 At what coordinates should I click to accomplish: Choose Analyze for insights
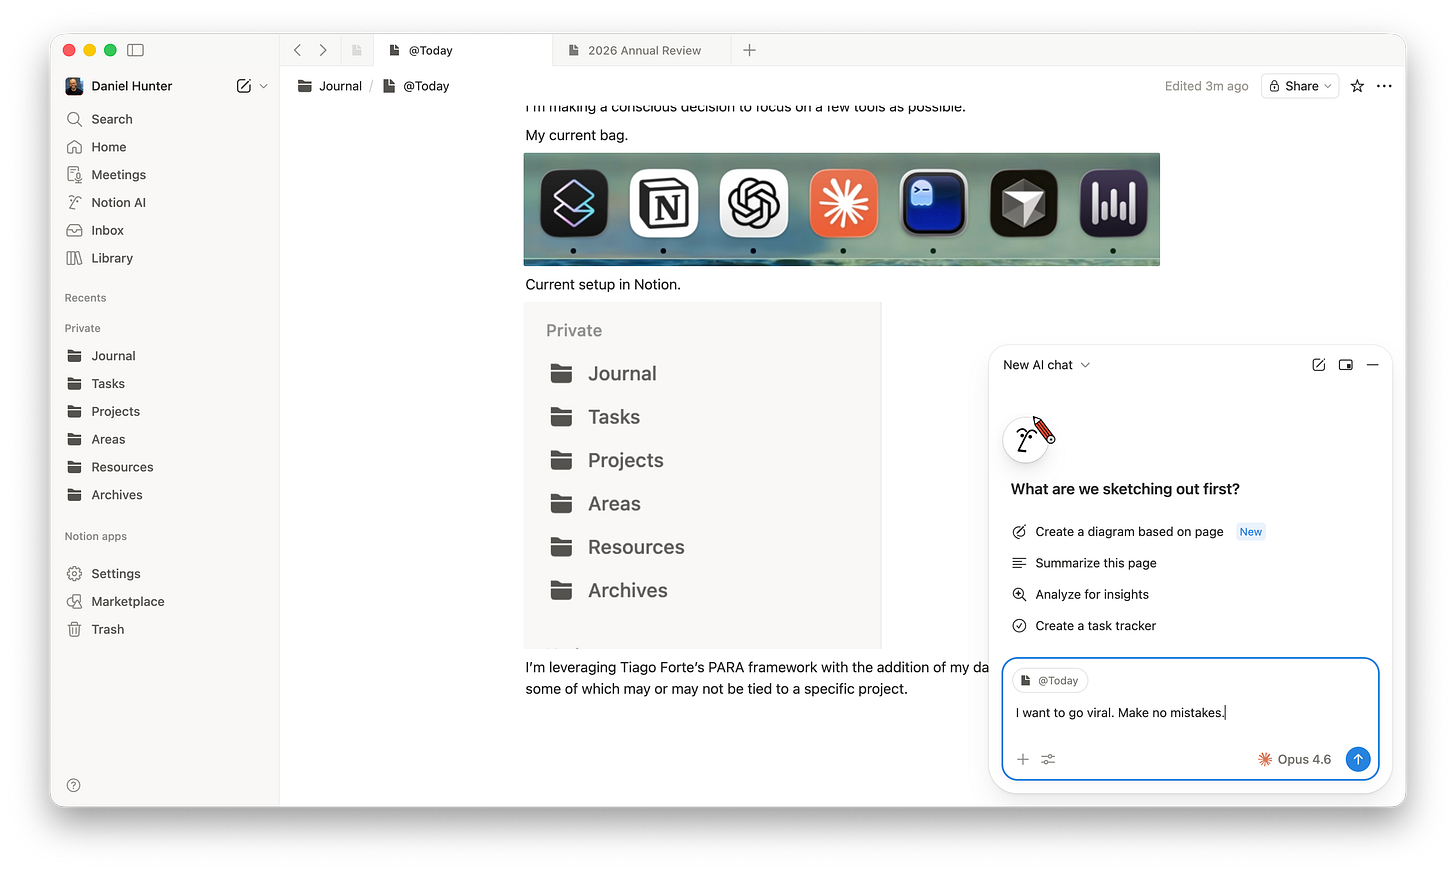pyautogui.click(x=1081, y=594)
